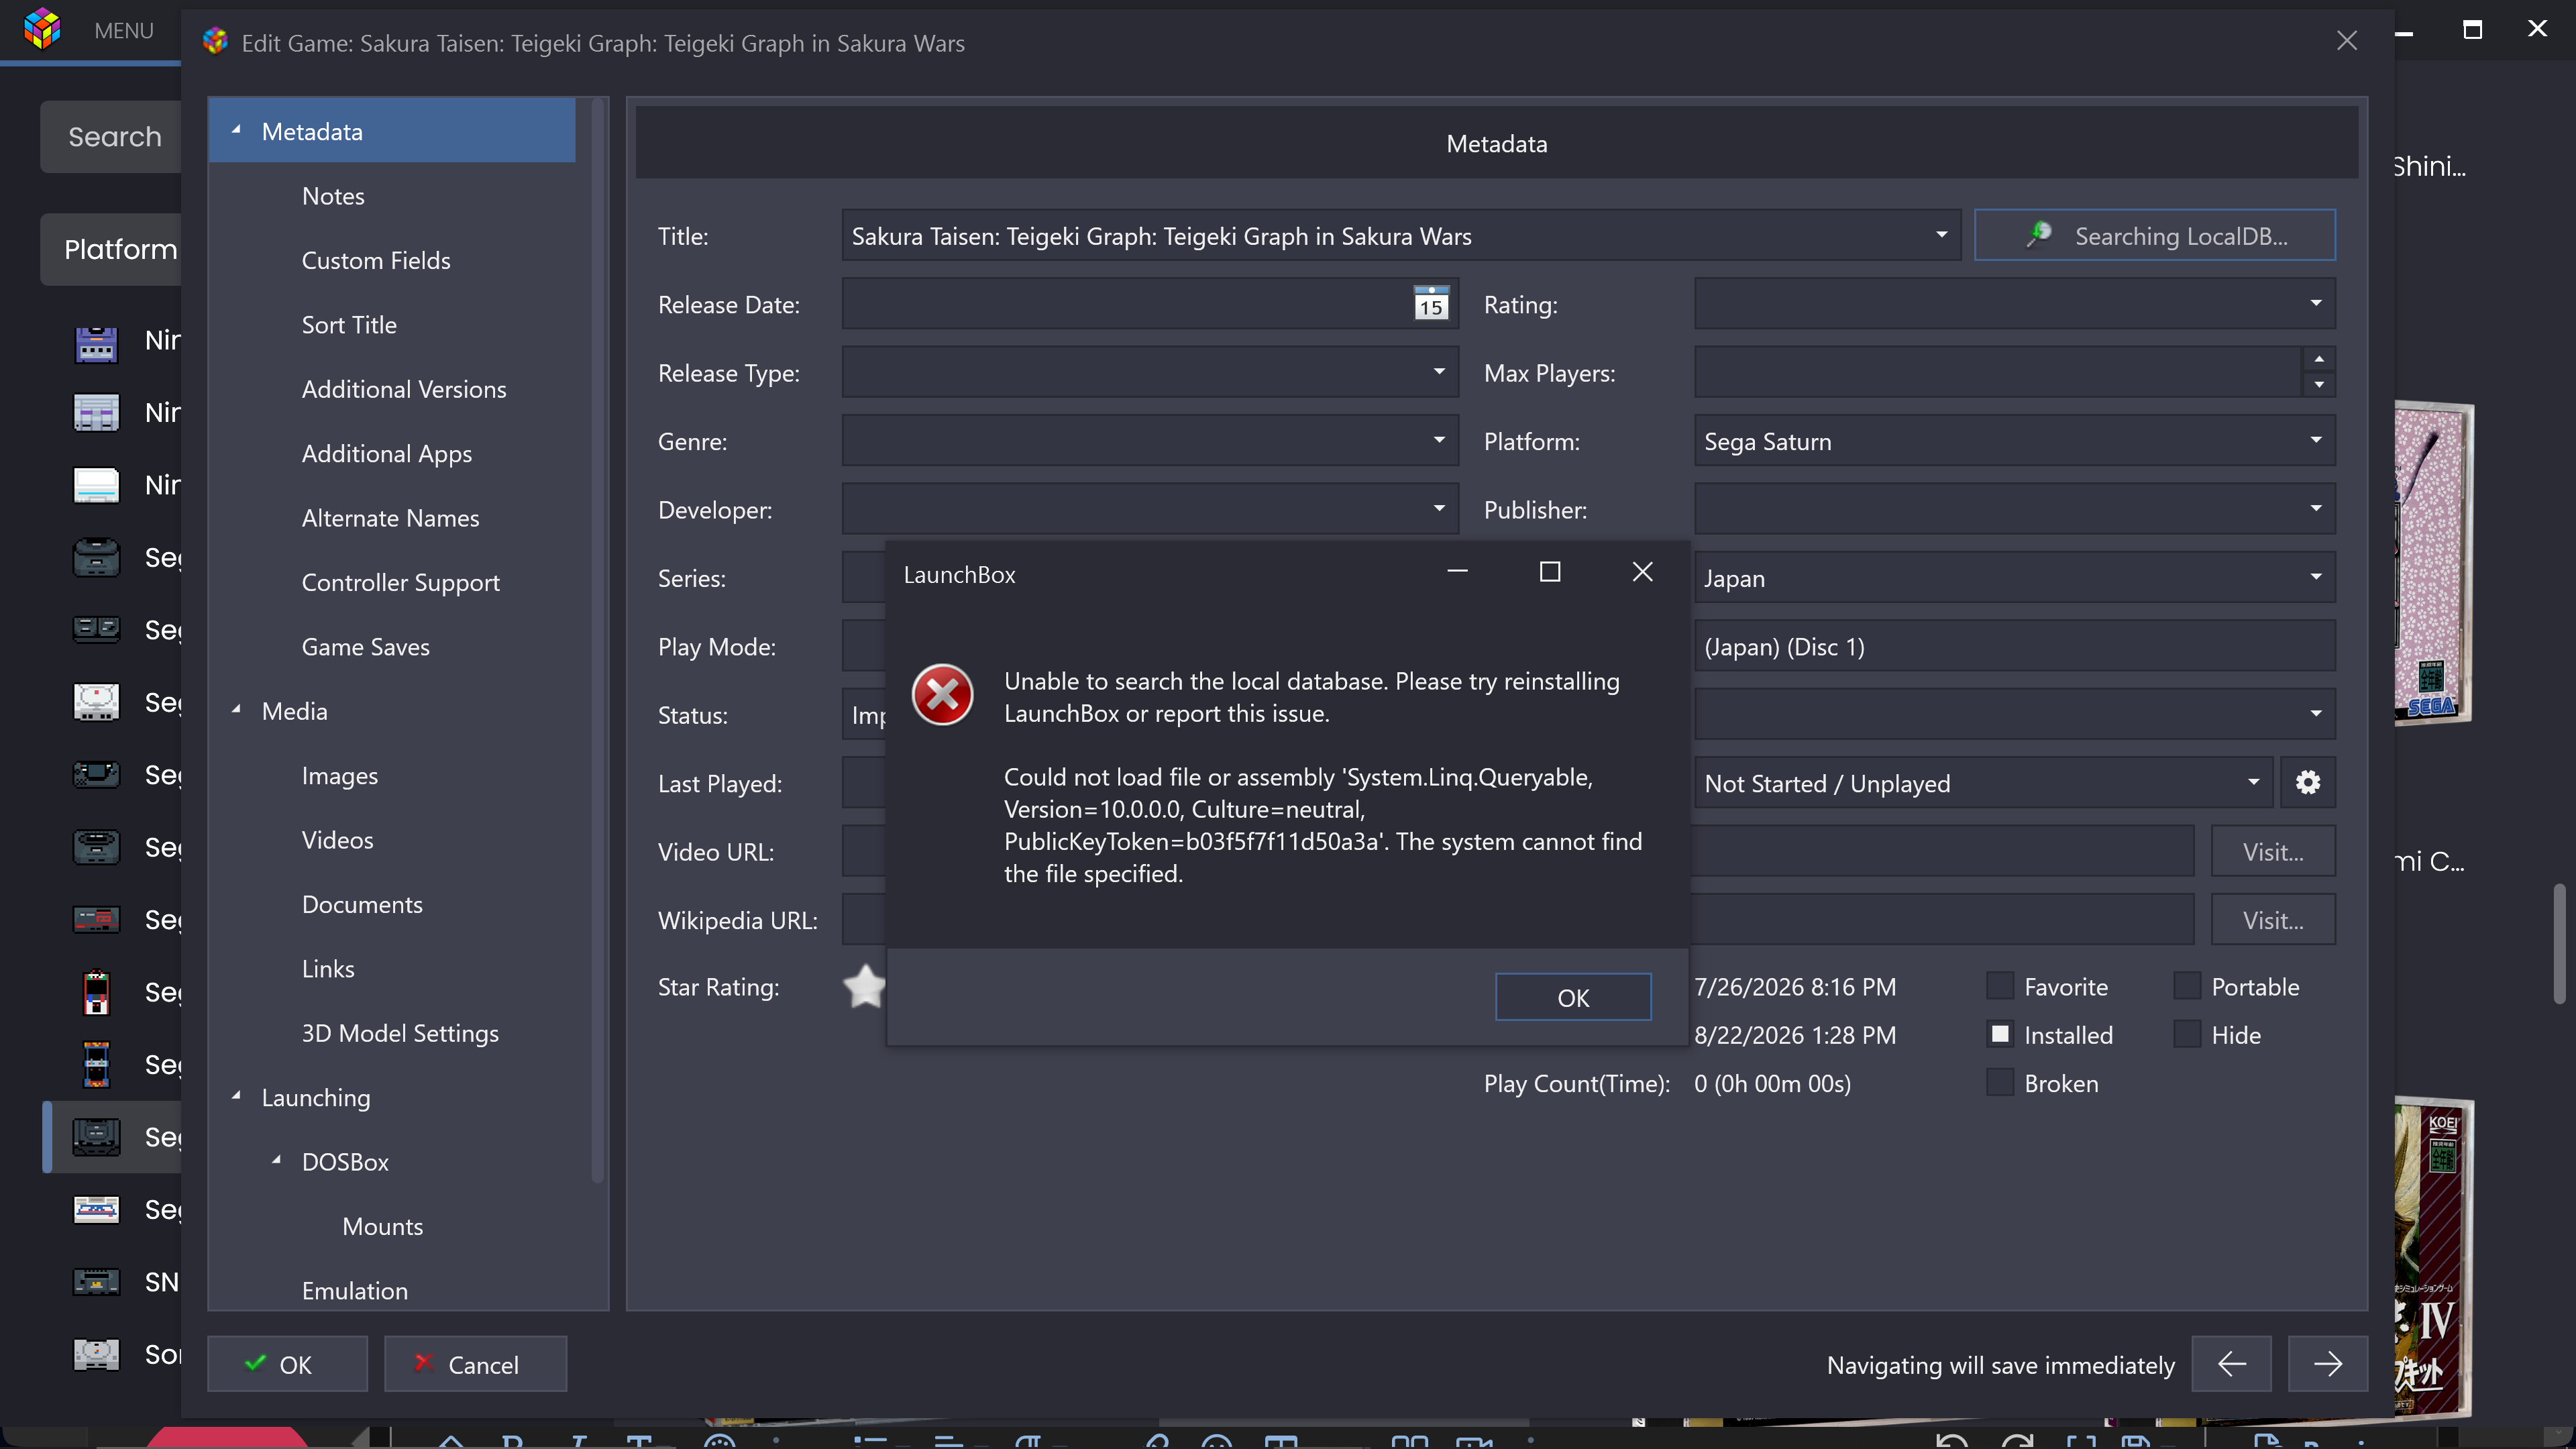Collapse the DOSBox tree node

276,1160
